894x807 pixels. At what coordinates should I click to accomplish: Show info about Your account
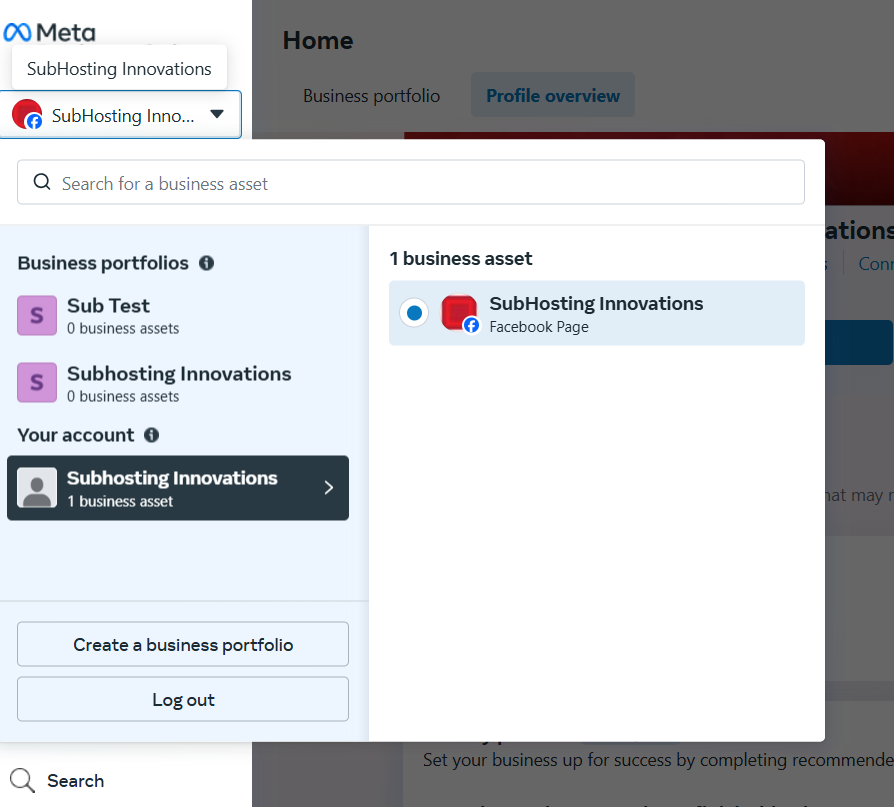pos(151,435)
